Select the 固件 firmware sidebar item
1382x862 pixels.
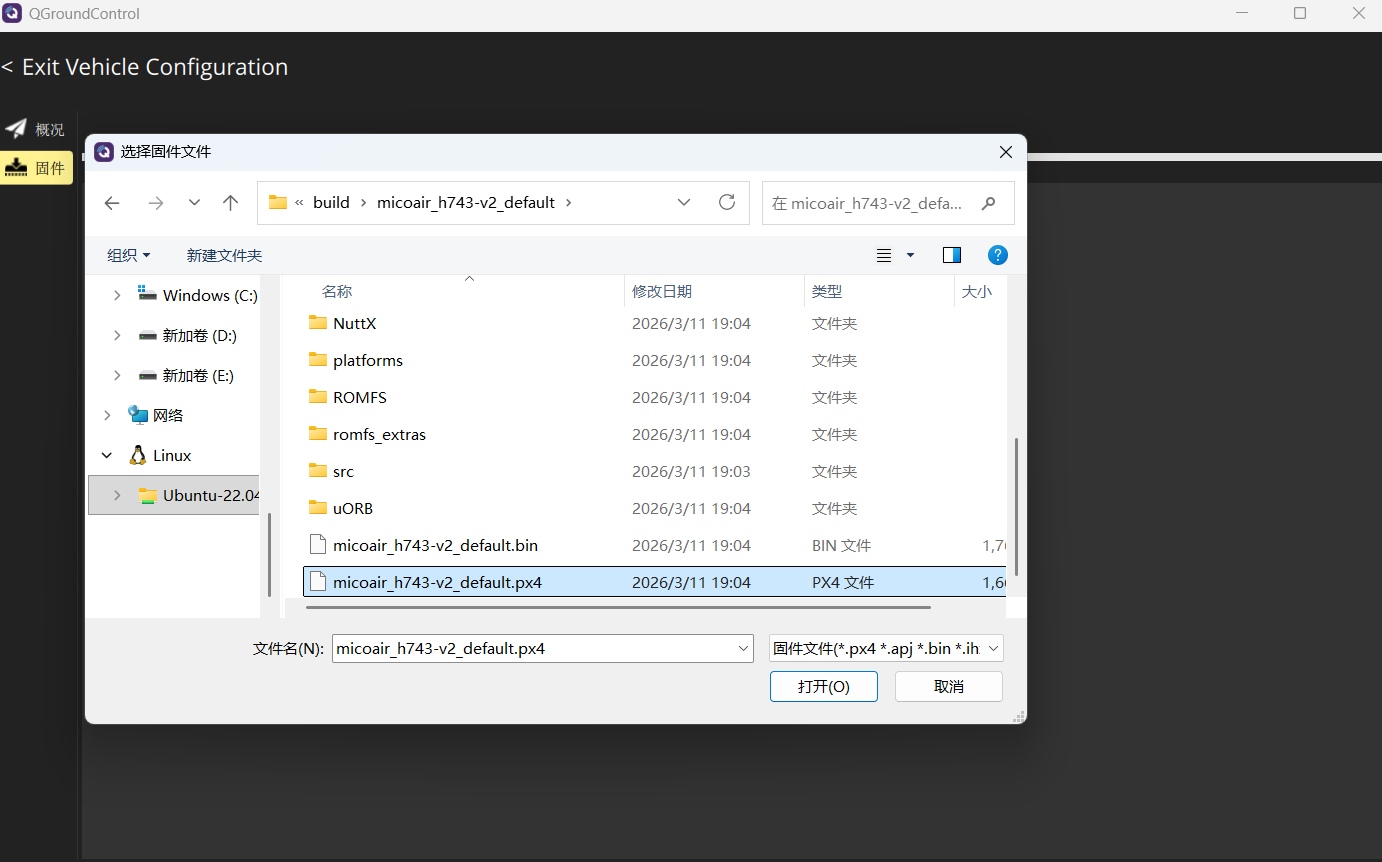[x=36, y=168]
